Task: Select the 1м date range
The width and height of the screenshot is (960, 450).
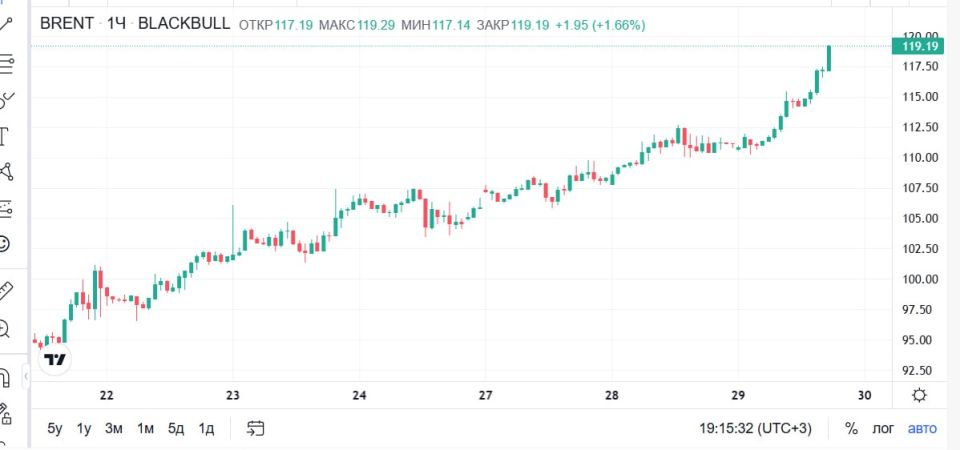Action: coord(145,429)
